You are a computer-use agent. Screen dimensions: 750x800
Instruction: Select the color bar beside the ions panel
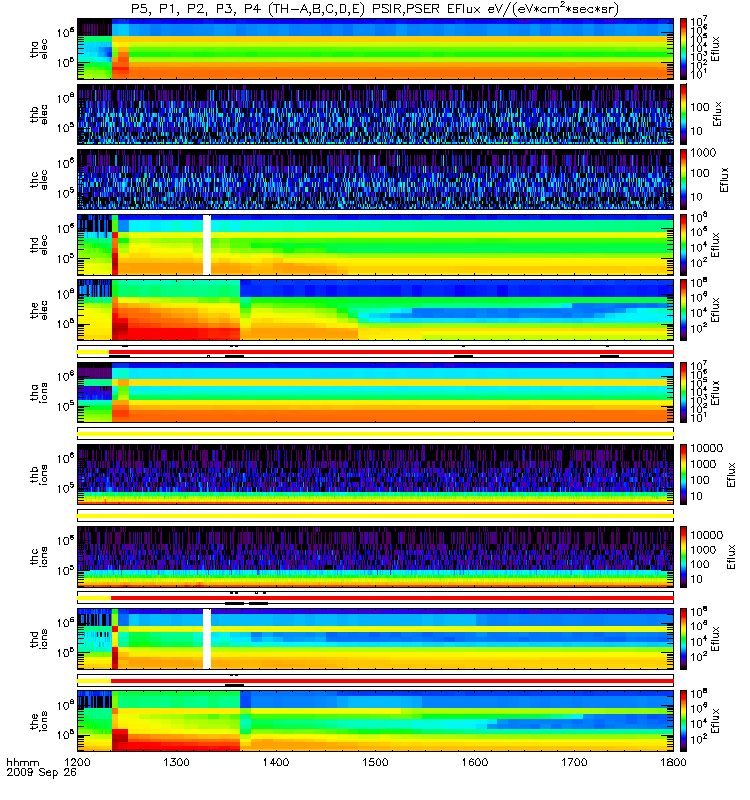(x=683, y=721)
